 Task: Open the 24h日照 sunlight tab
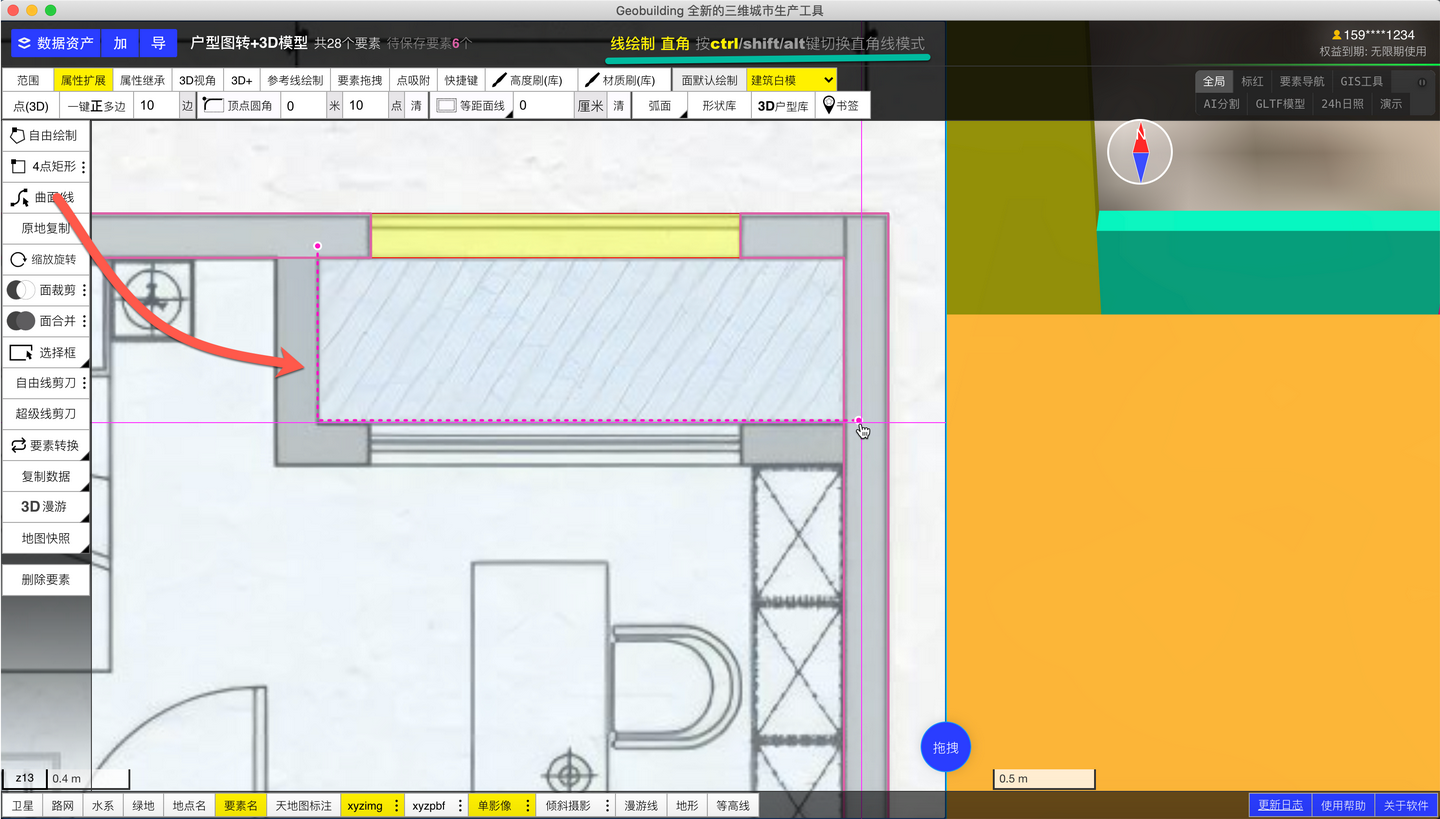[x=1342, y=104]
